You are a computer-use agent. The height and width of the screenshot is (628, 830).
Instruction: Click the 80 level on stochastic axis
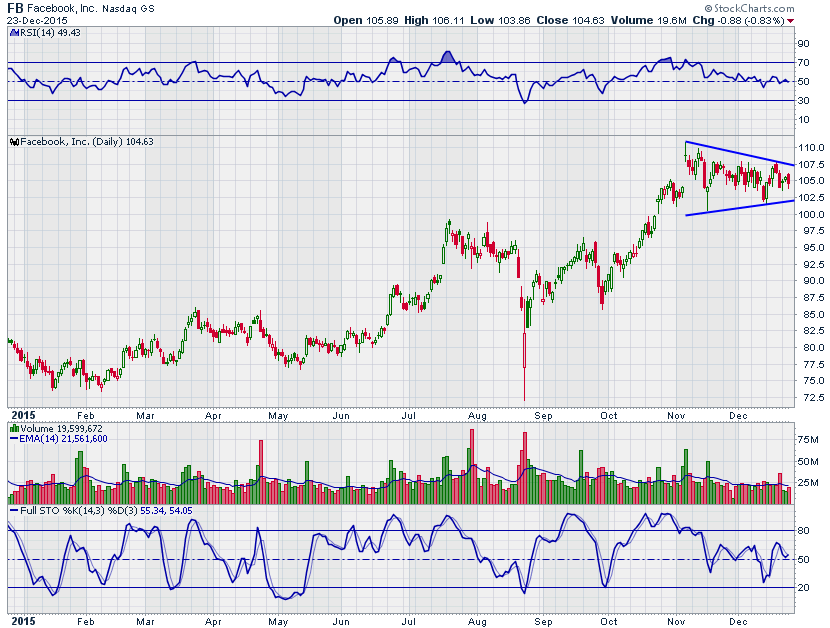[x=804, y=531]
